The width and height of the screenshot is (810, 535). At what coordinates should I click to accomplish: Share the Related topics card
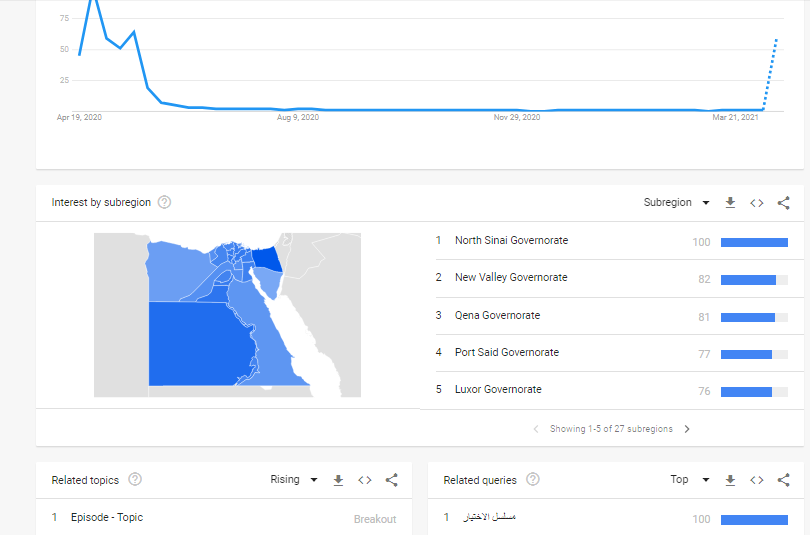pyautogui.click(x=392, y=480)
